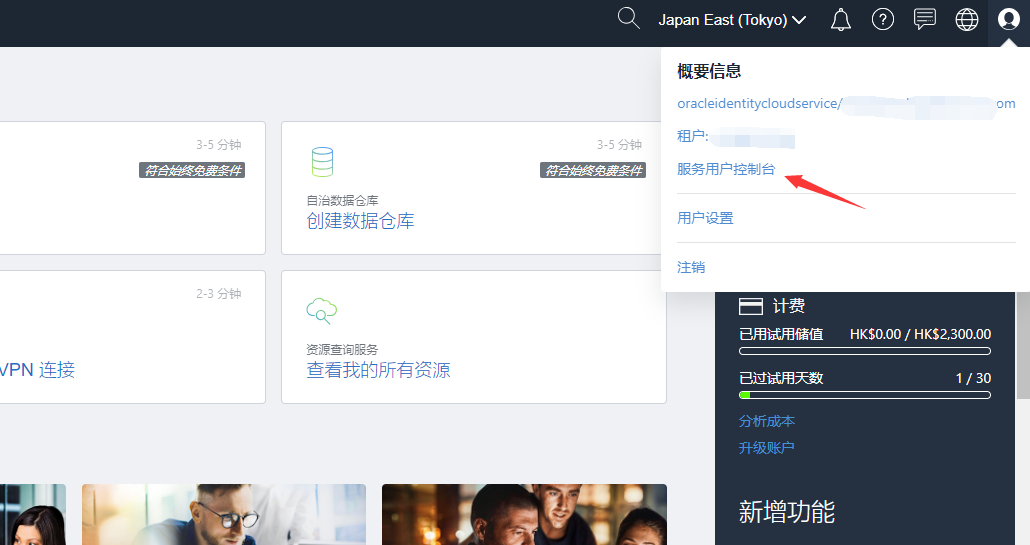Click the VPN 连接 card link
The width and height of the screenshot is (1030, 545).
pos(37,370)
